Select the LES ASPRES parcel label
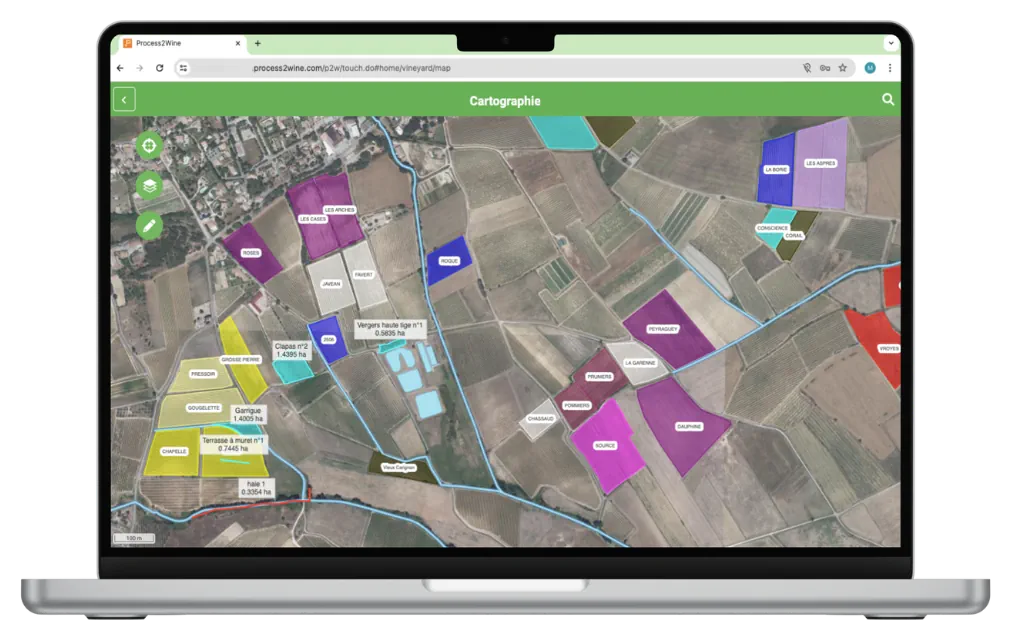This screenshot has width=1011, height=640. click(820, 163)
